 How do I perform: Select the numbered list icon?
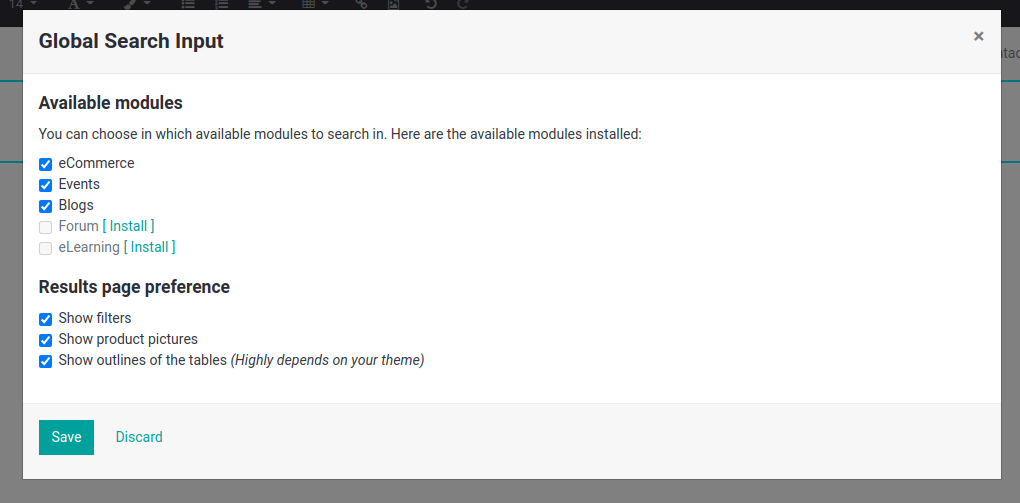222,3
